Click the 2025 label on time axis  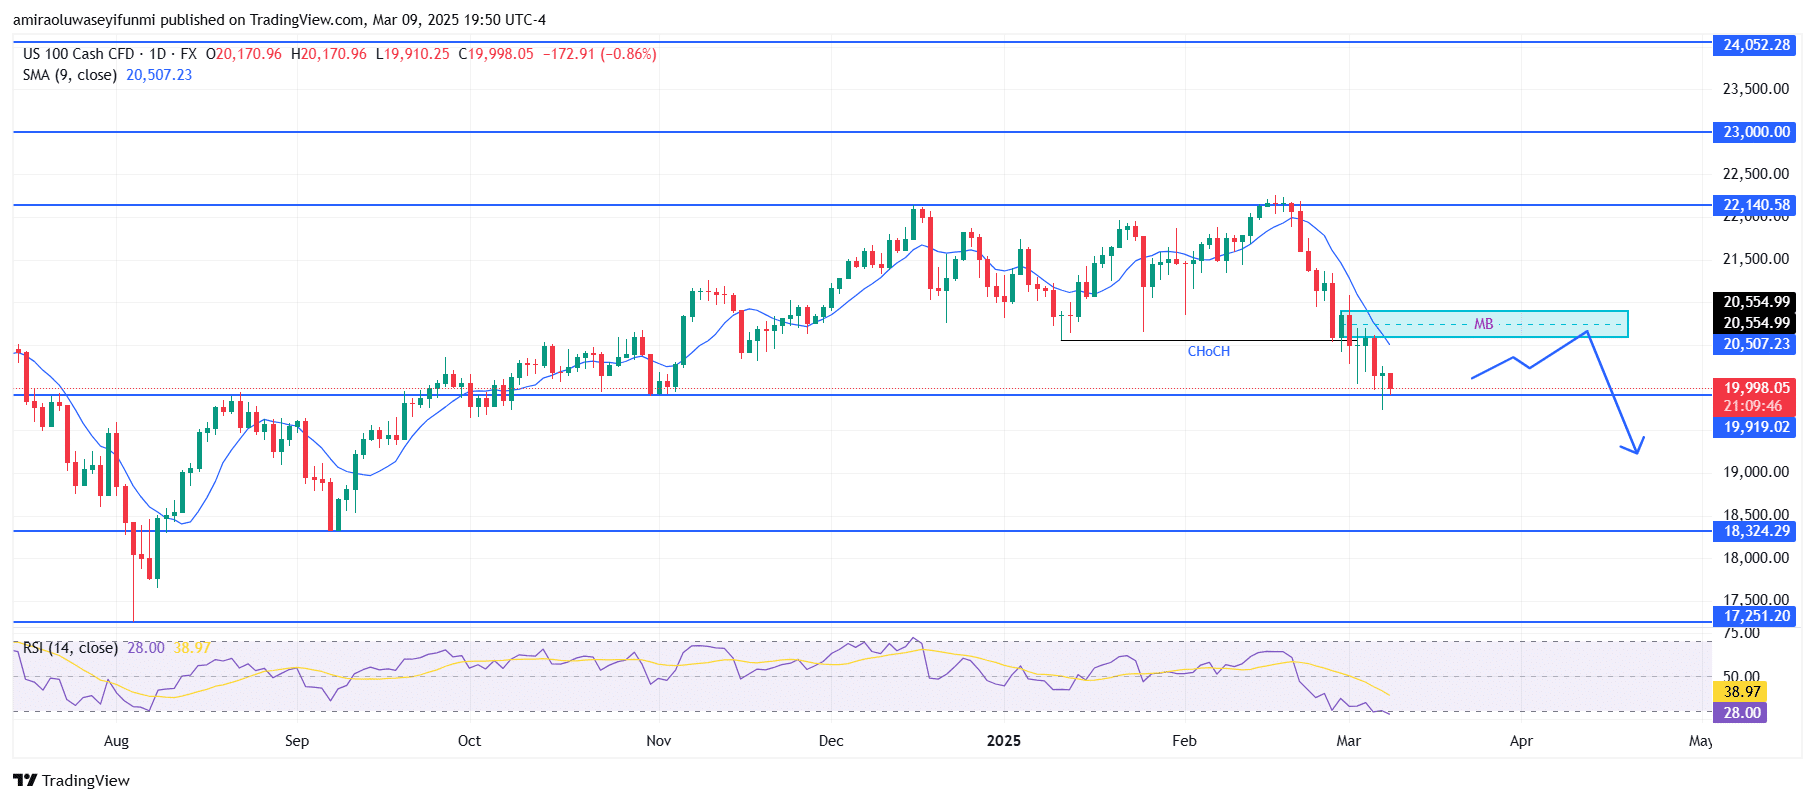(1004, 741)
